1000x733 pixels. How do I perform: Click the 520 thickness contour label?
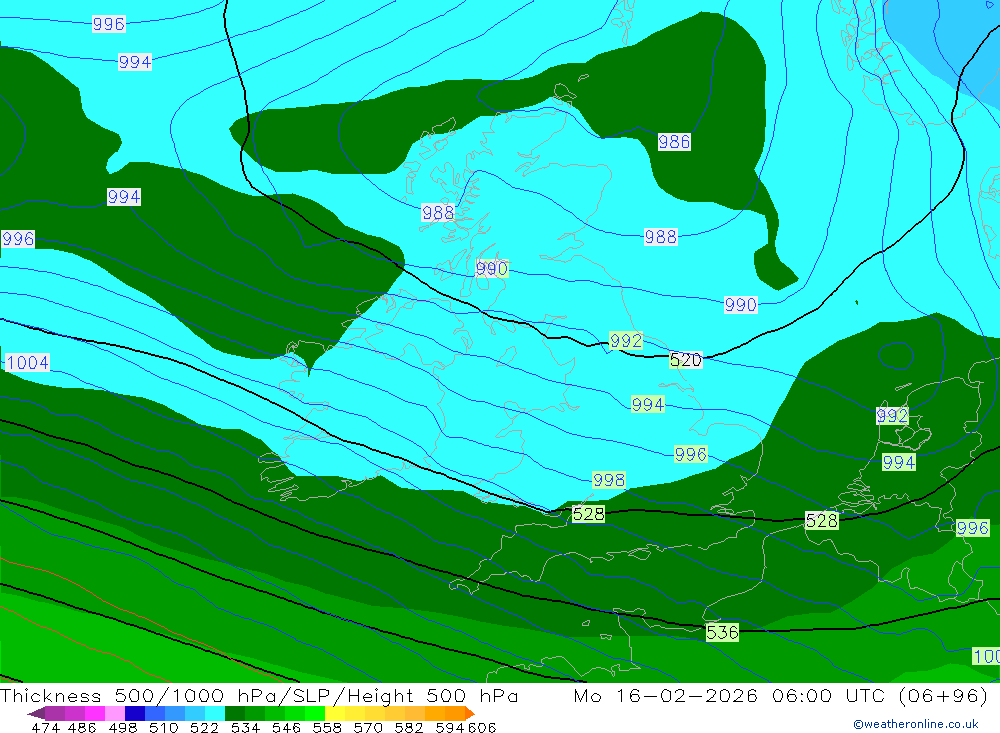click(x=686, y=360)
